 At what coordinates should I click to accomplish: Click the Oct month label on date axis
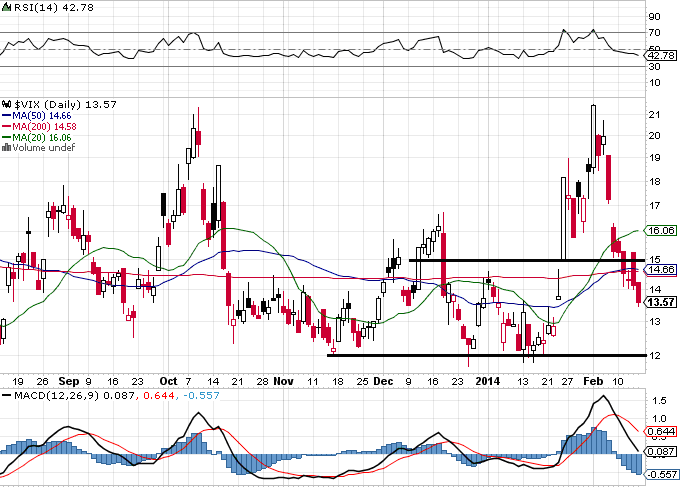pyautogui.click(x=168, y=381)
